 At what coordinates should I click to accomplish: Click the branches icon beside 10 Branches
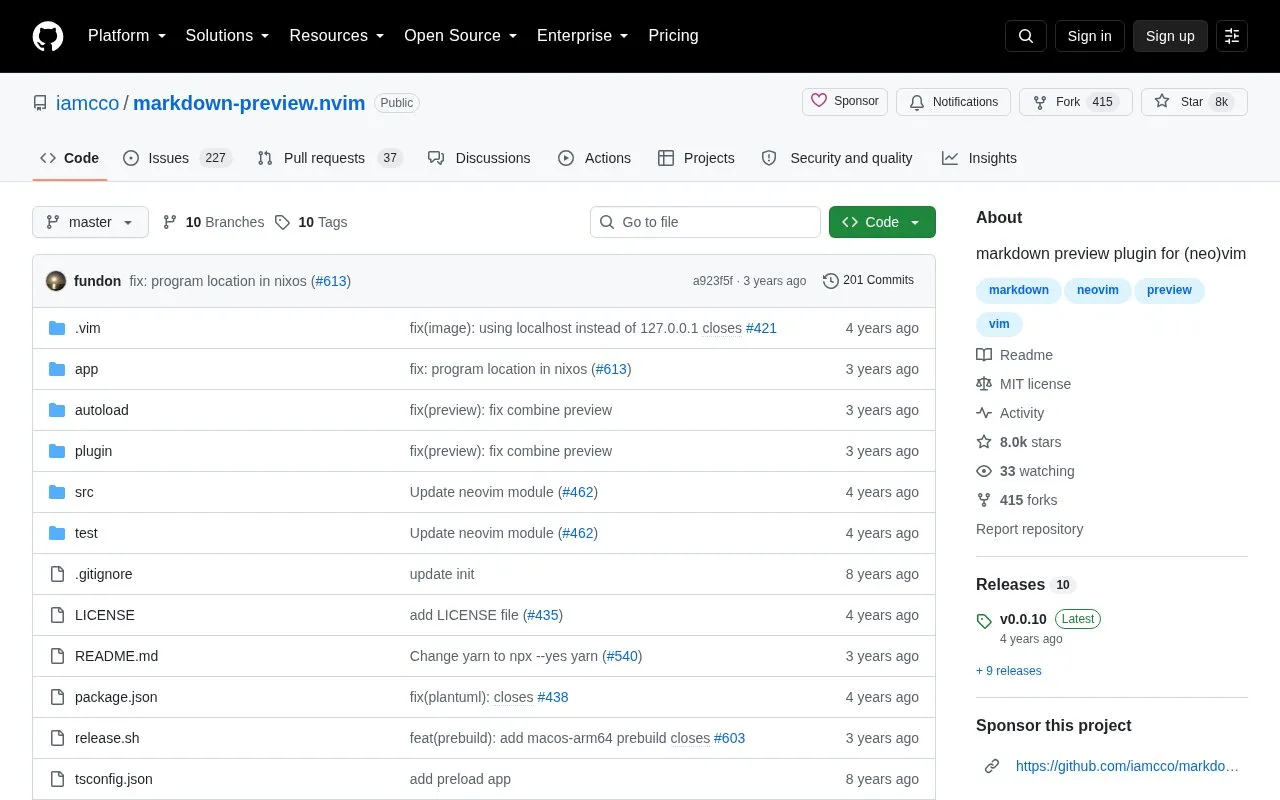click(x=170, y=222)
